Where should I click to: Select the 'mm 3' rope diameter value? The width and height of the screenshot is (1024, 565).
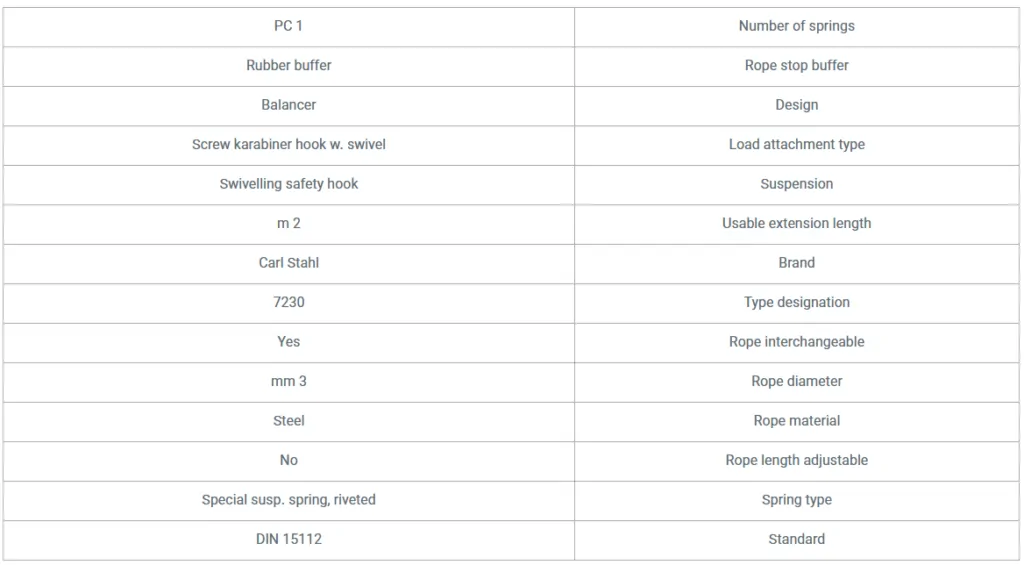(289, 381)
